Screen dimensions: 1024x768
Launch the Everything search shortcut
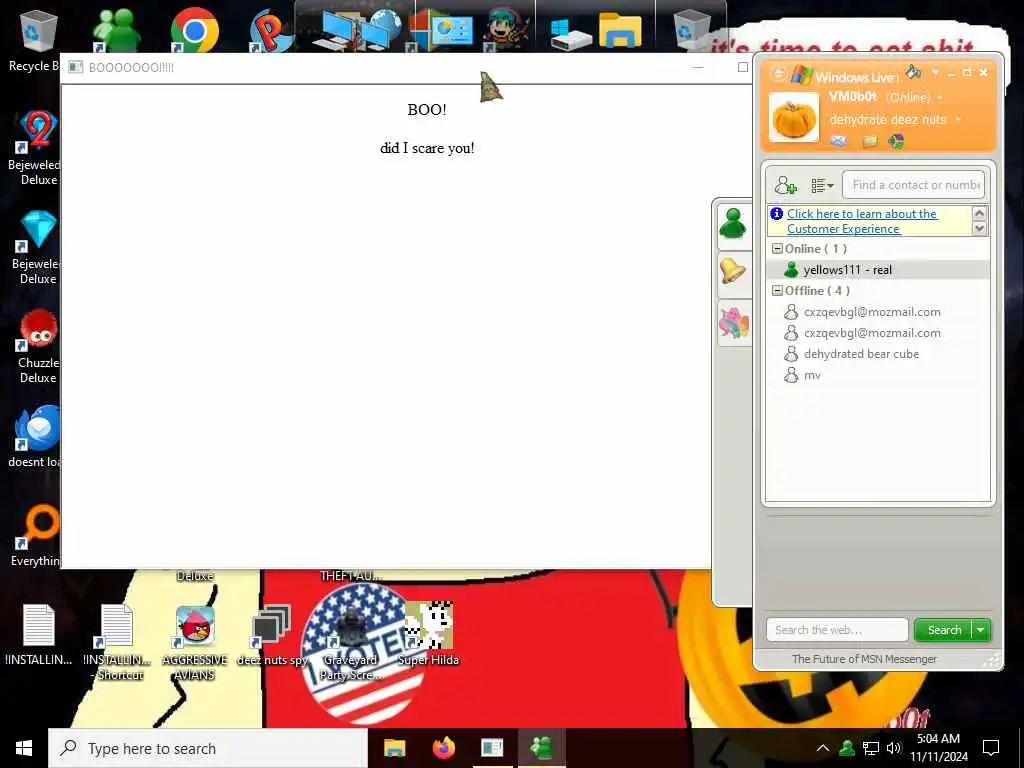tap(37, 536)
